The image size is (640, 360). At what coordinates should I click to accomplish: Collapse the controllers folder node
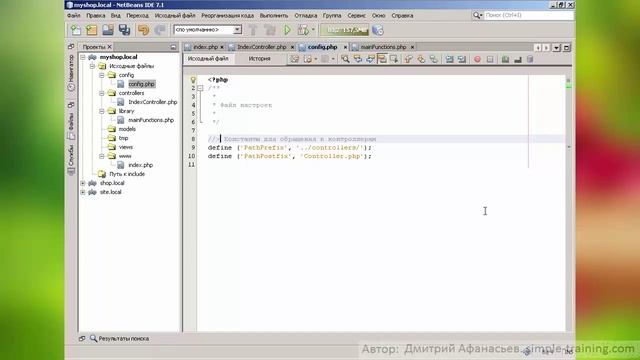pos(102,93)
